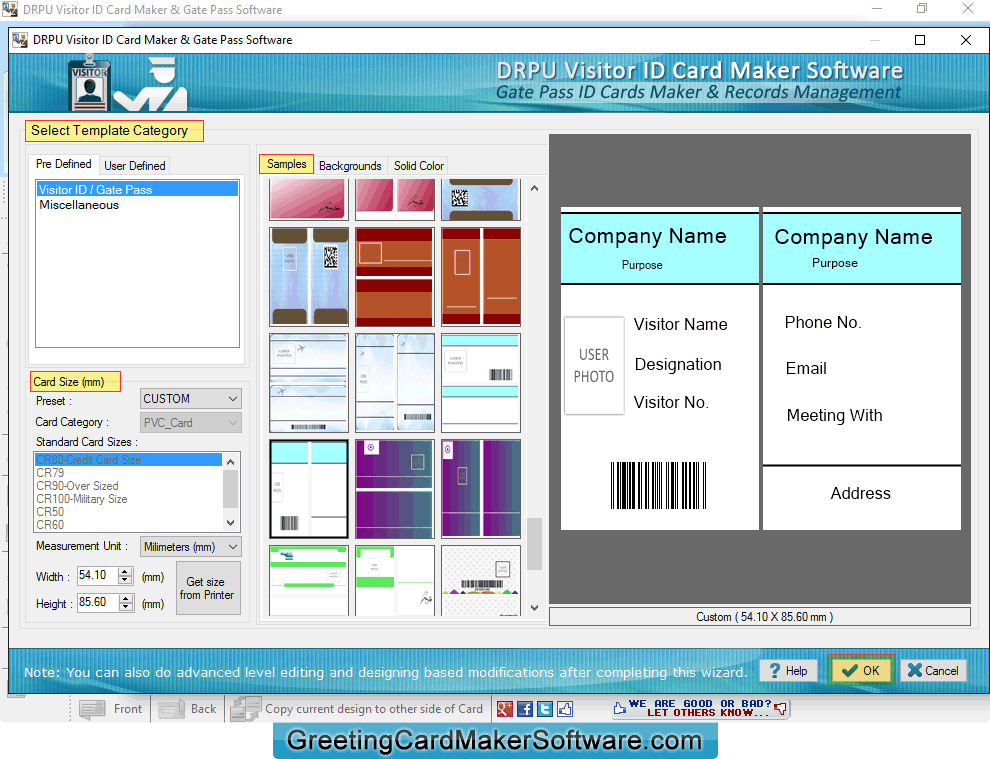Click the Width value field

click(98, 575)
